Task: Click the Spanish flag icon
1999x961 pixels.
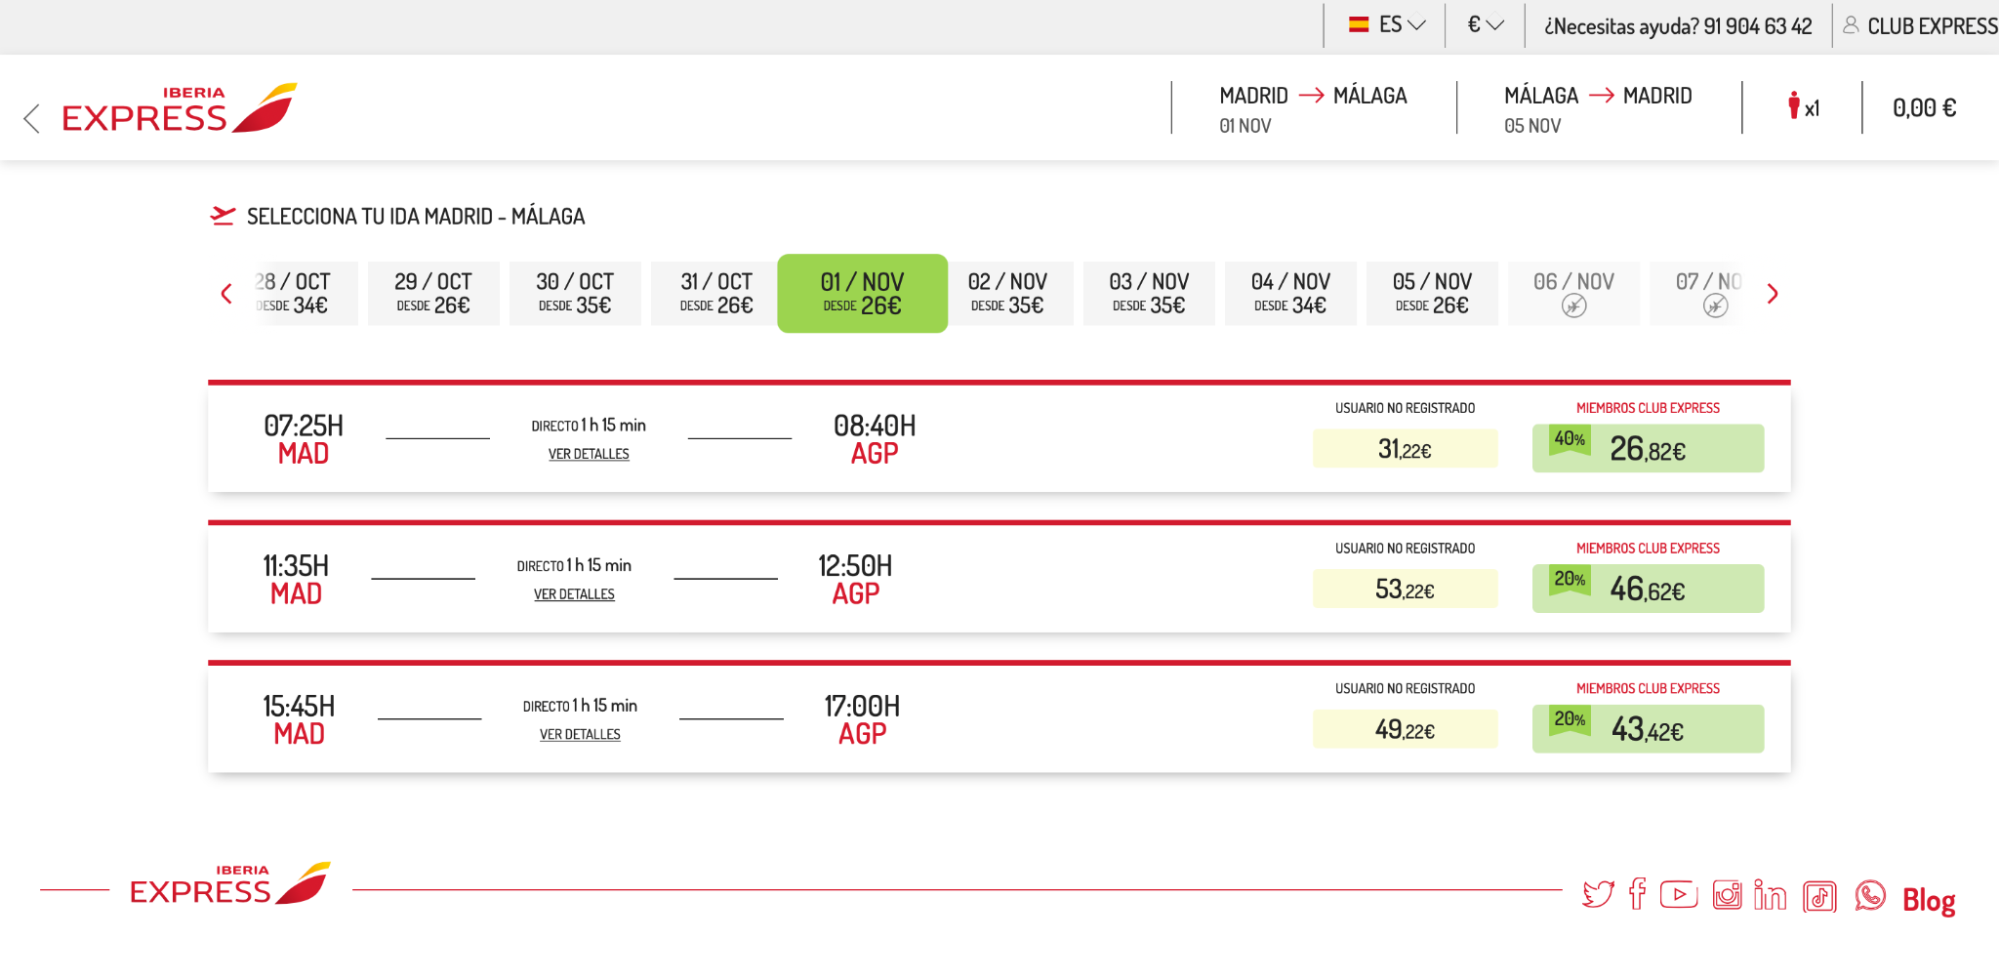Action: pyautogui.click(x=1358, y=25)
